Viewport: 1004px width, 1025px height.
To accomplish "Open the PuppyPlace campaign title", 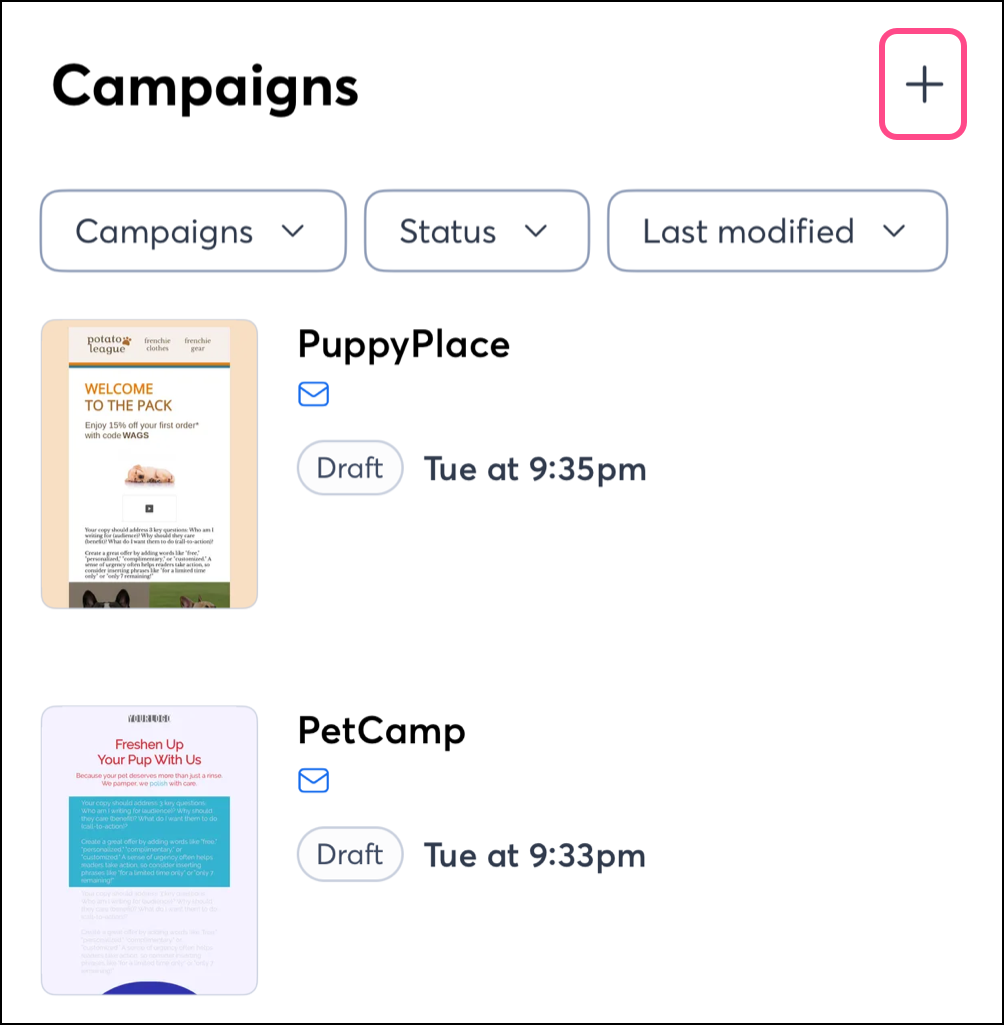I will tap(404, 344).
